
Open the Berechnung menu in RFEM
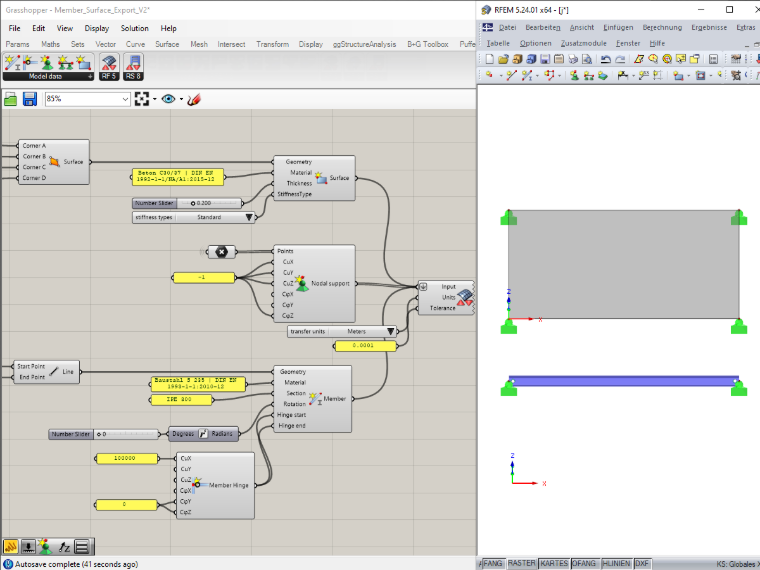[x=662, y=28]
